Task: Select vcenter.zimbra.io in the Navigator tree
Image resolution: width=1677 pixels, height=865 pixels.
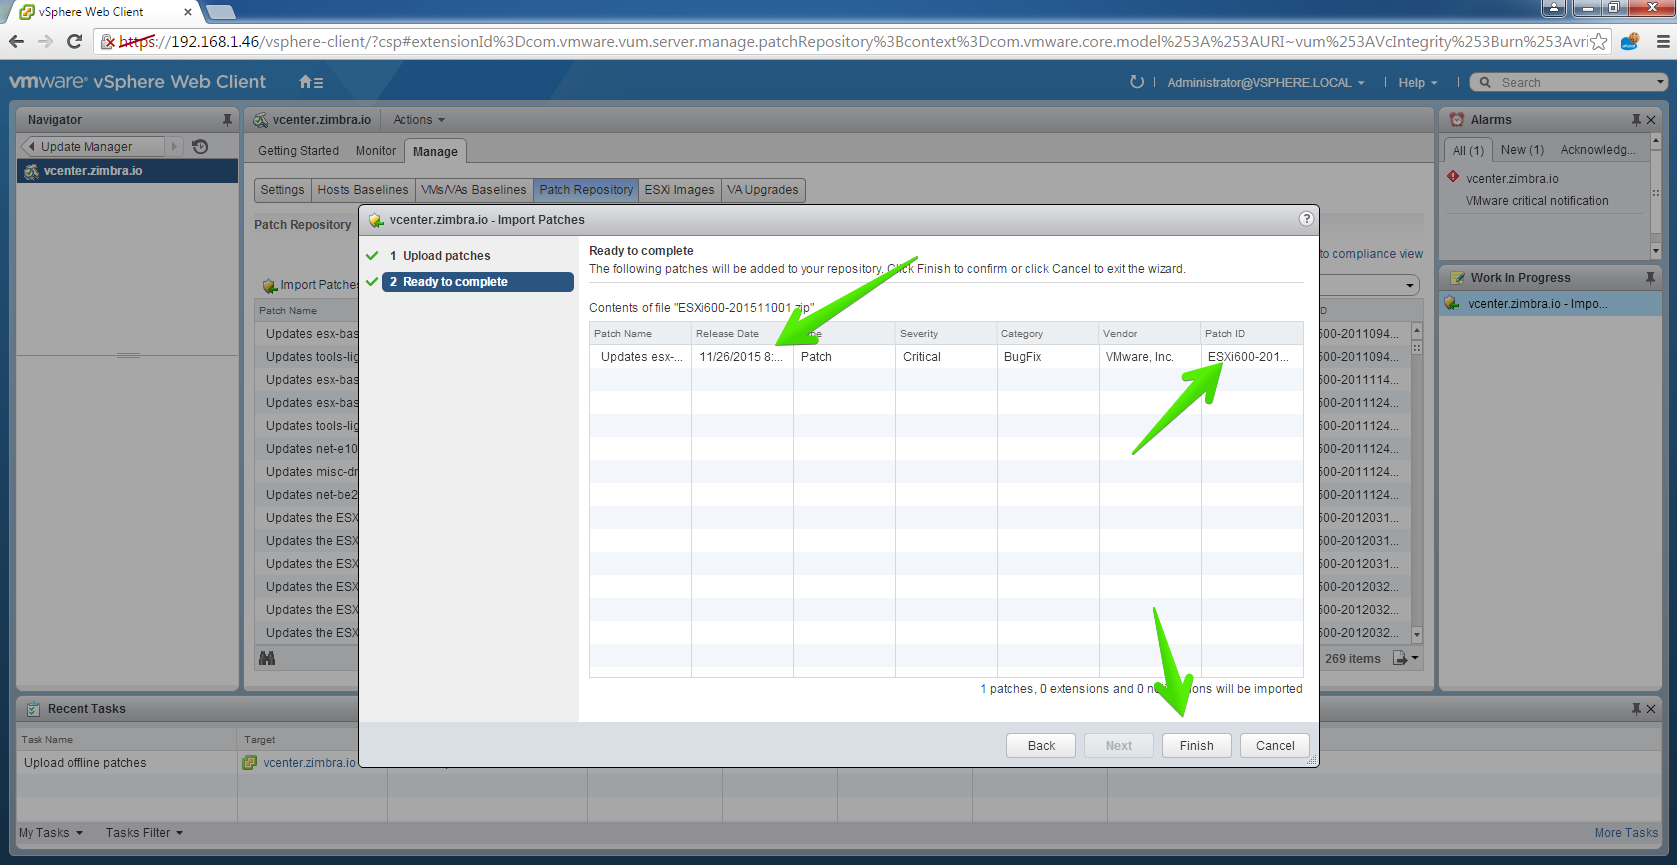Action: point(127,171)
